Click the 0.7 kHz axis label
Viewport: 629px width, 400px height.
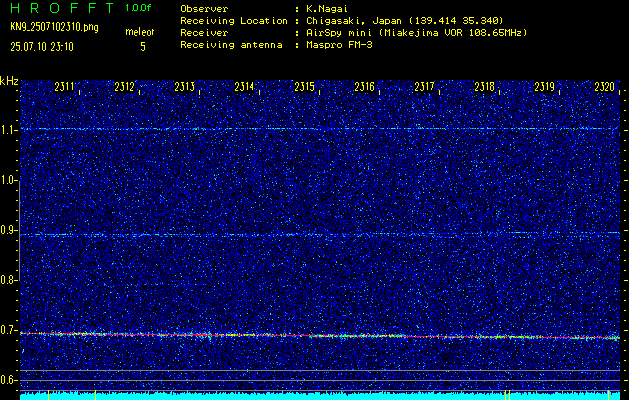(8, 330)
